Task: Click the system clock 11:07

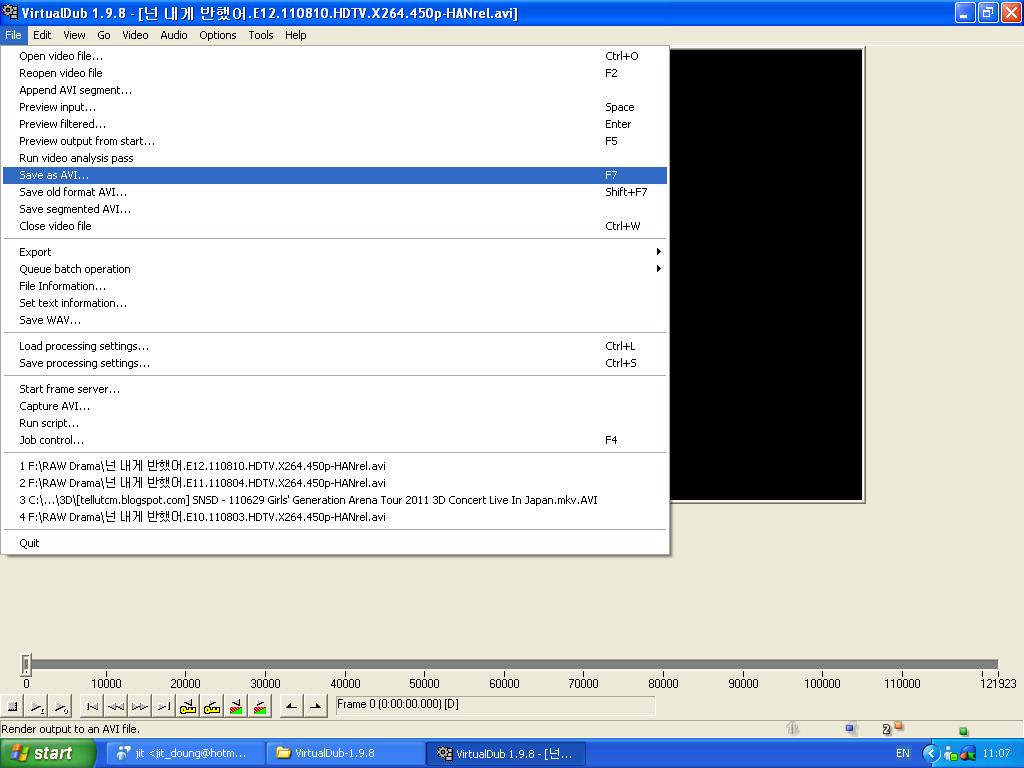Action: (997, 753)
